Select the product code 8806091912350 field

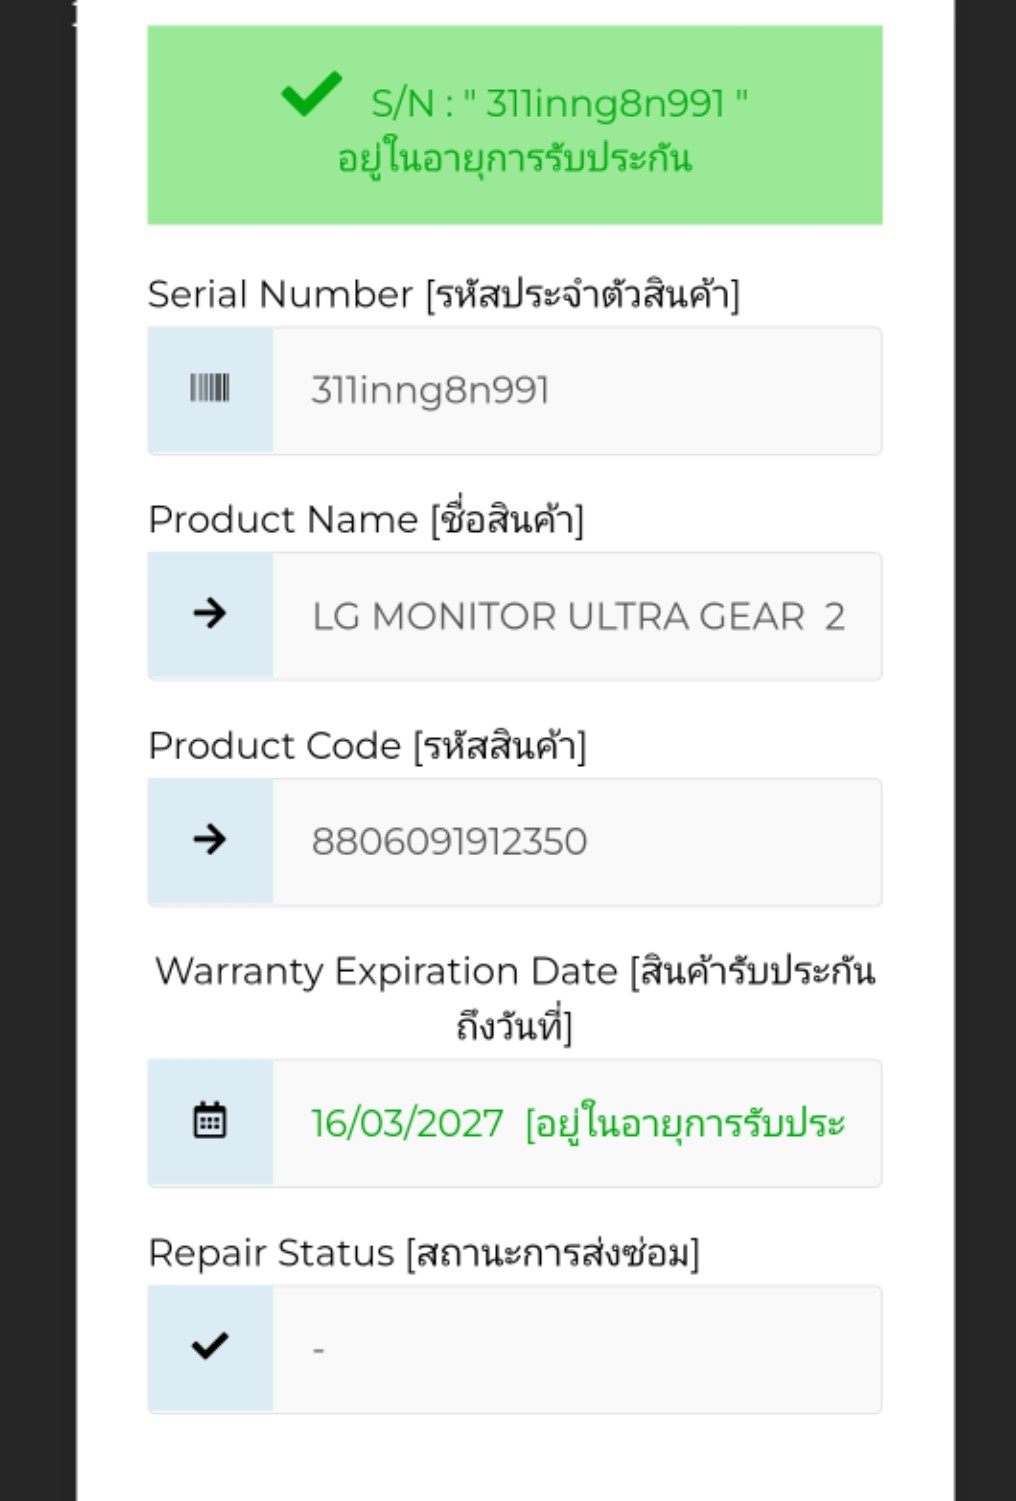(x=577, y=842)
